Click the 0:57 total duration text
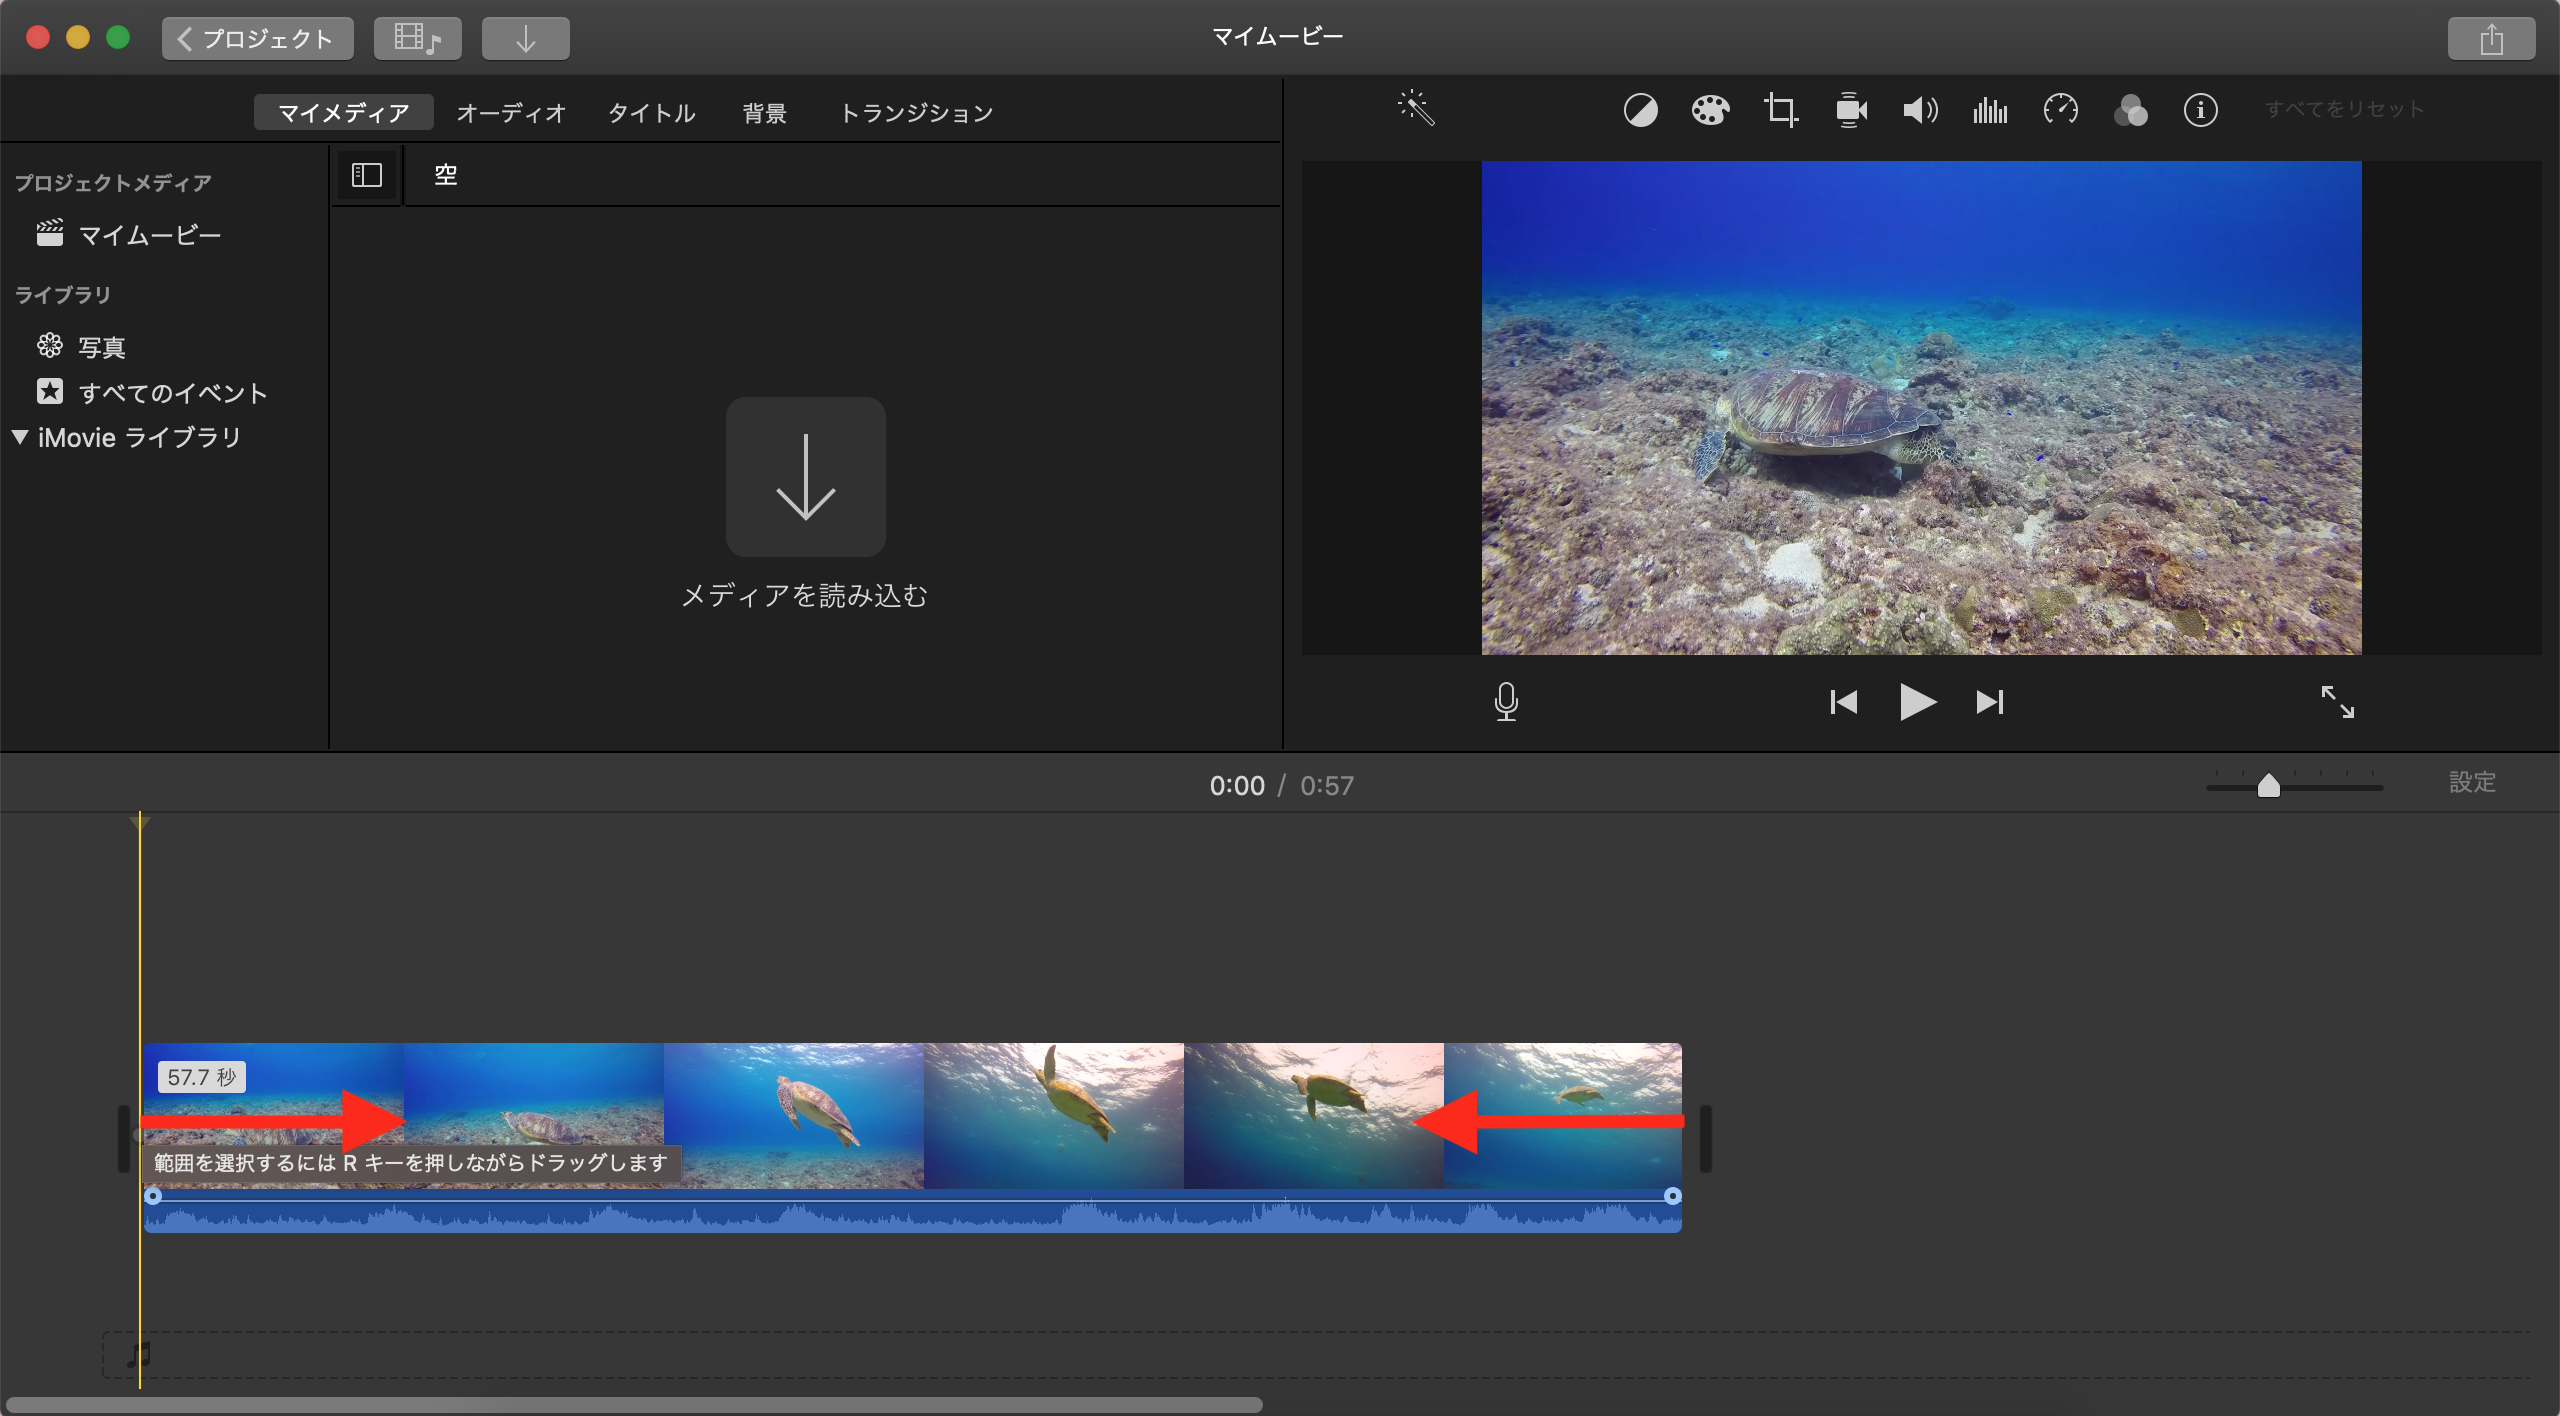This screenshot has height=1416, width=2560. pos(1327,786)
